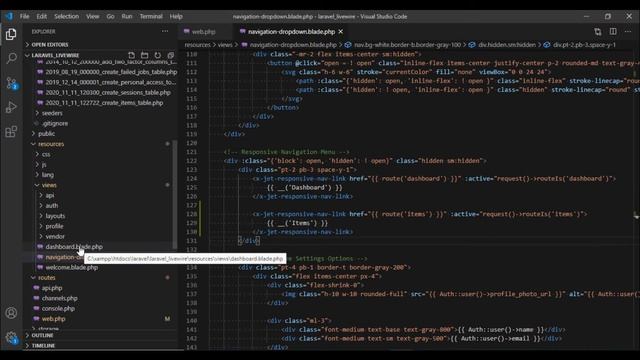The width and height of the screenshot is (640, 360).
Task: Expand the js folder
Action: (44, 164)
